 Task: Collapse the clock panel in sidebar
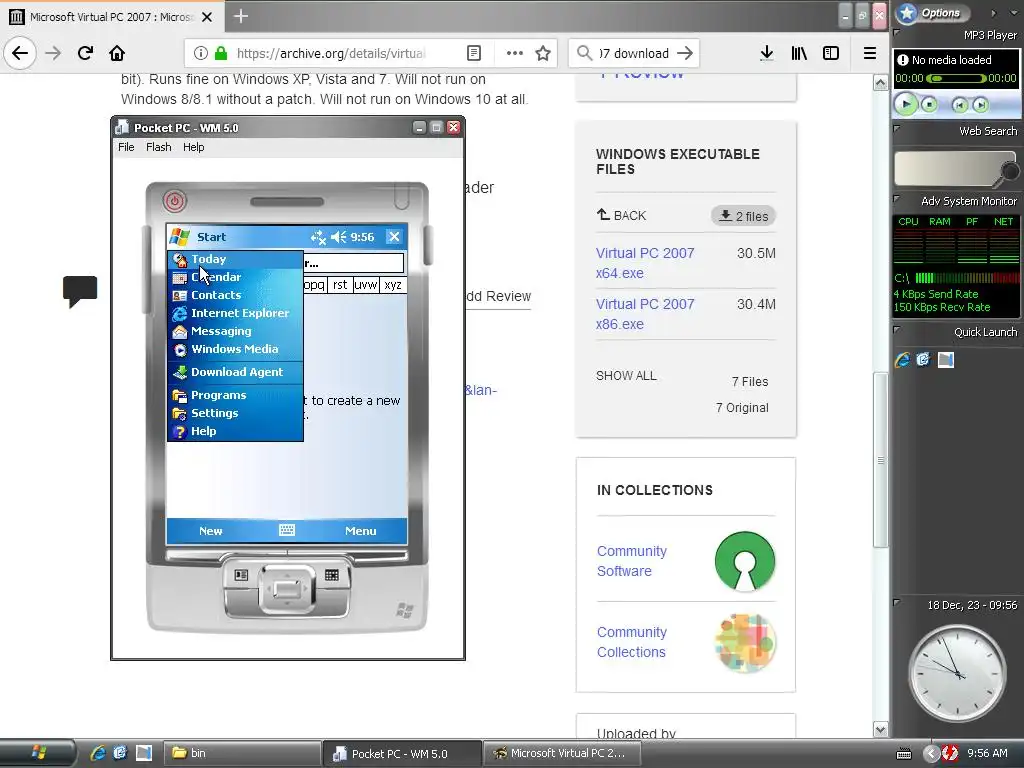(x=897, y=602)
